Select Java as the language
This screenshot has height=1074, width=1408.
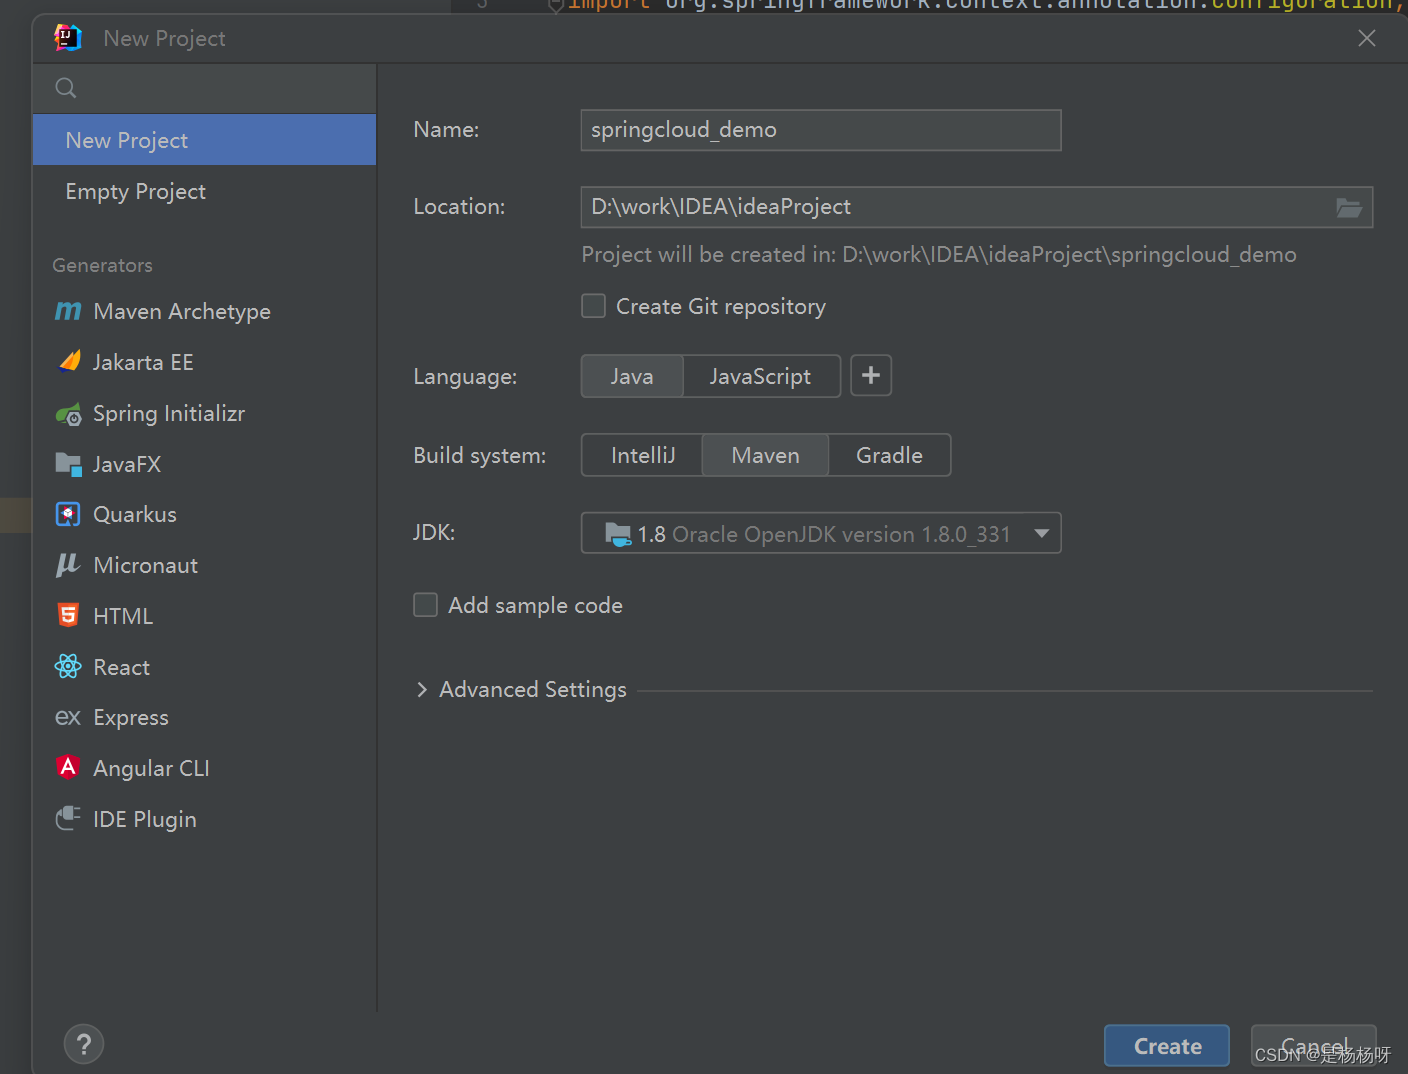coord(632,376)
